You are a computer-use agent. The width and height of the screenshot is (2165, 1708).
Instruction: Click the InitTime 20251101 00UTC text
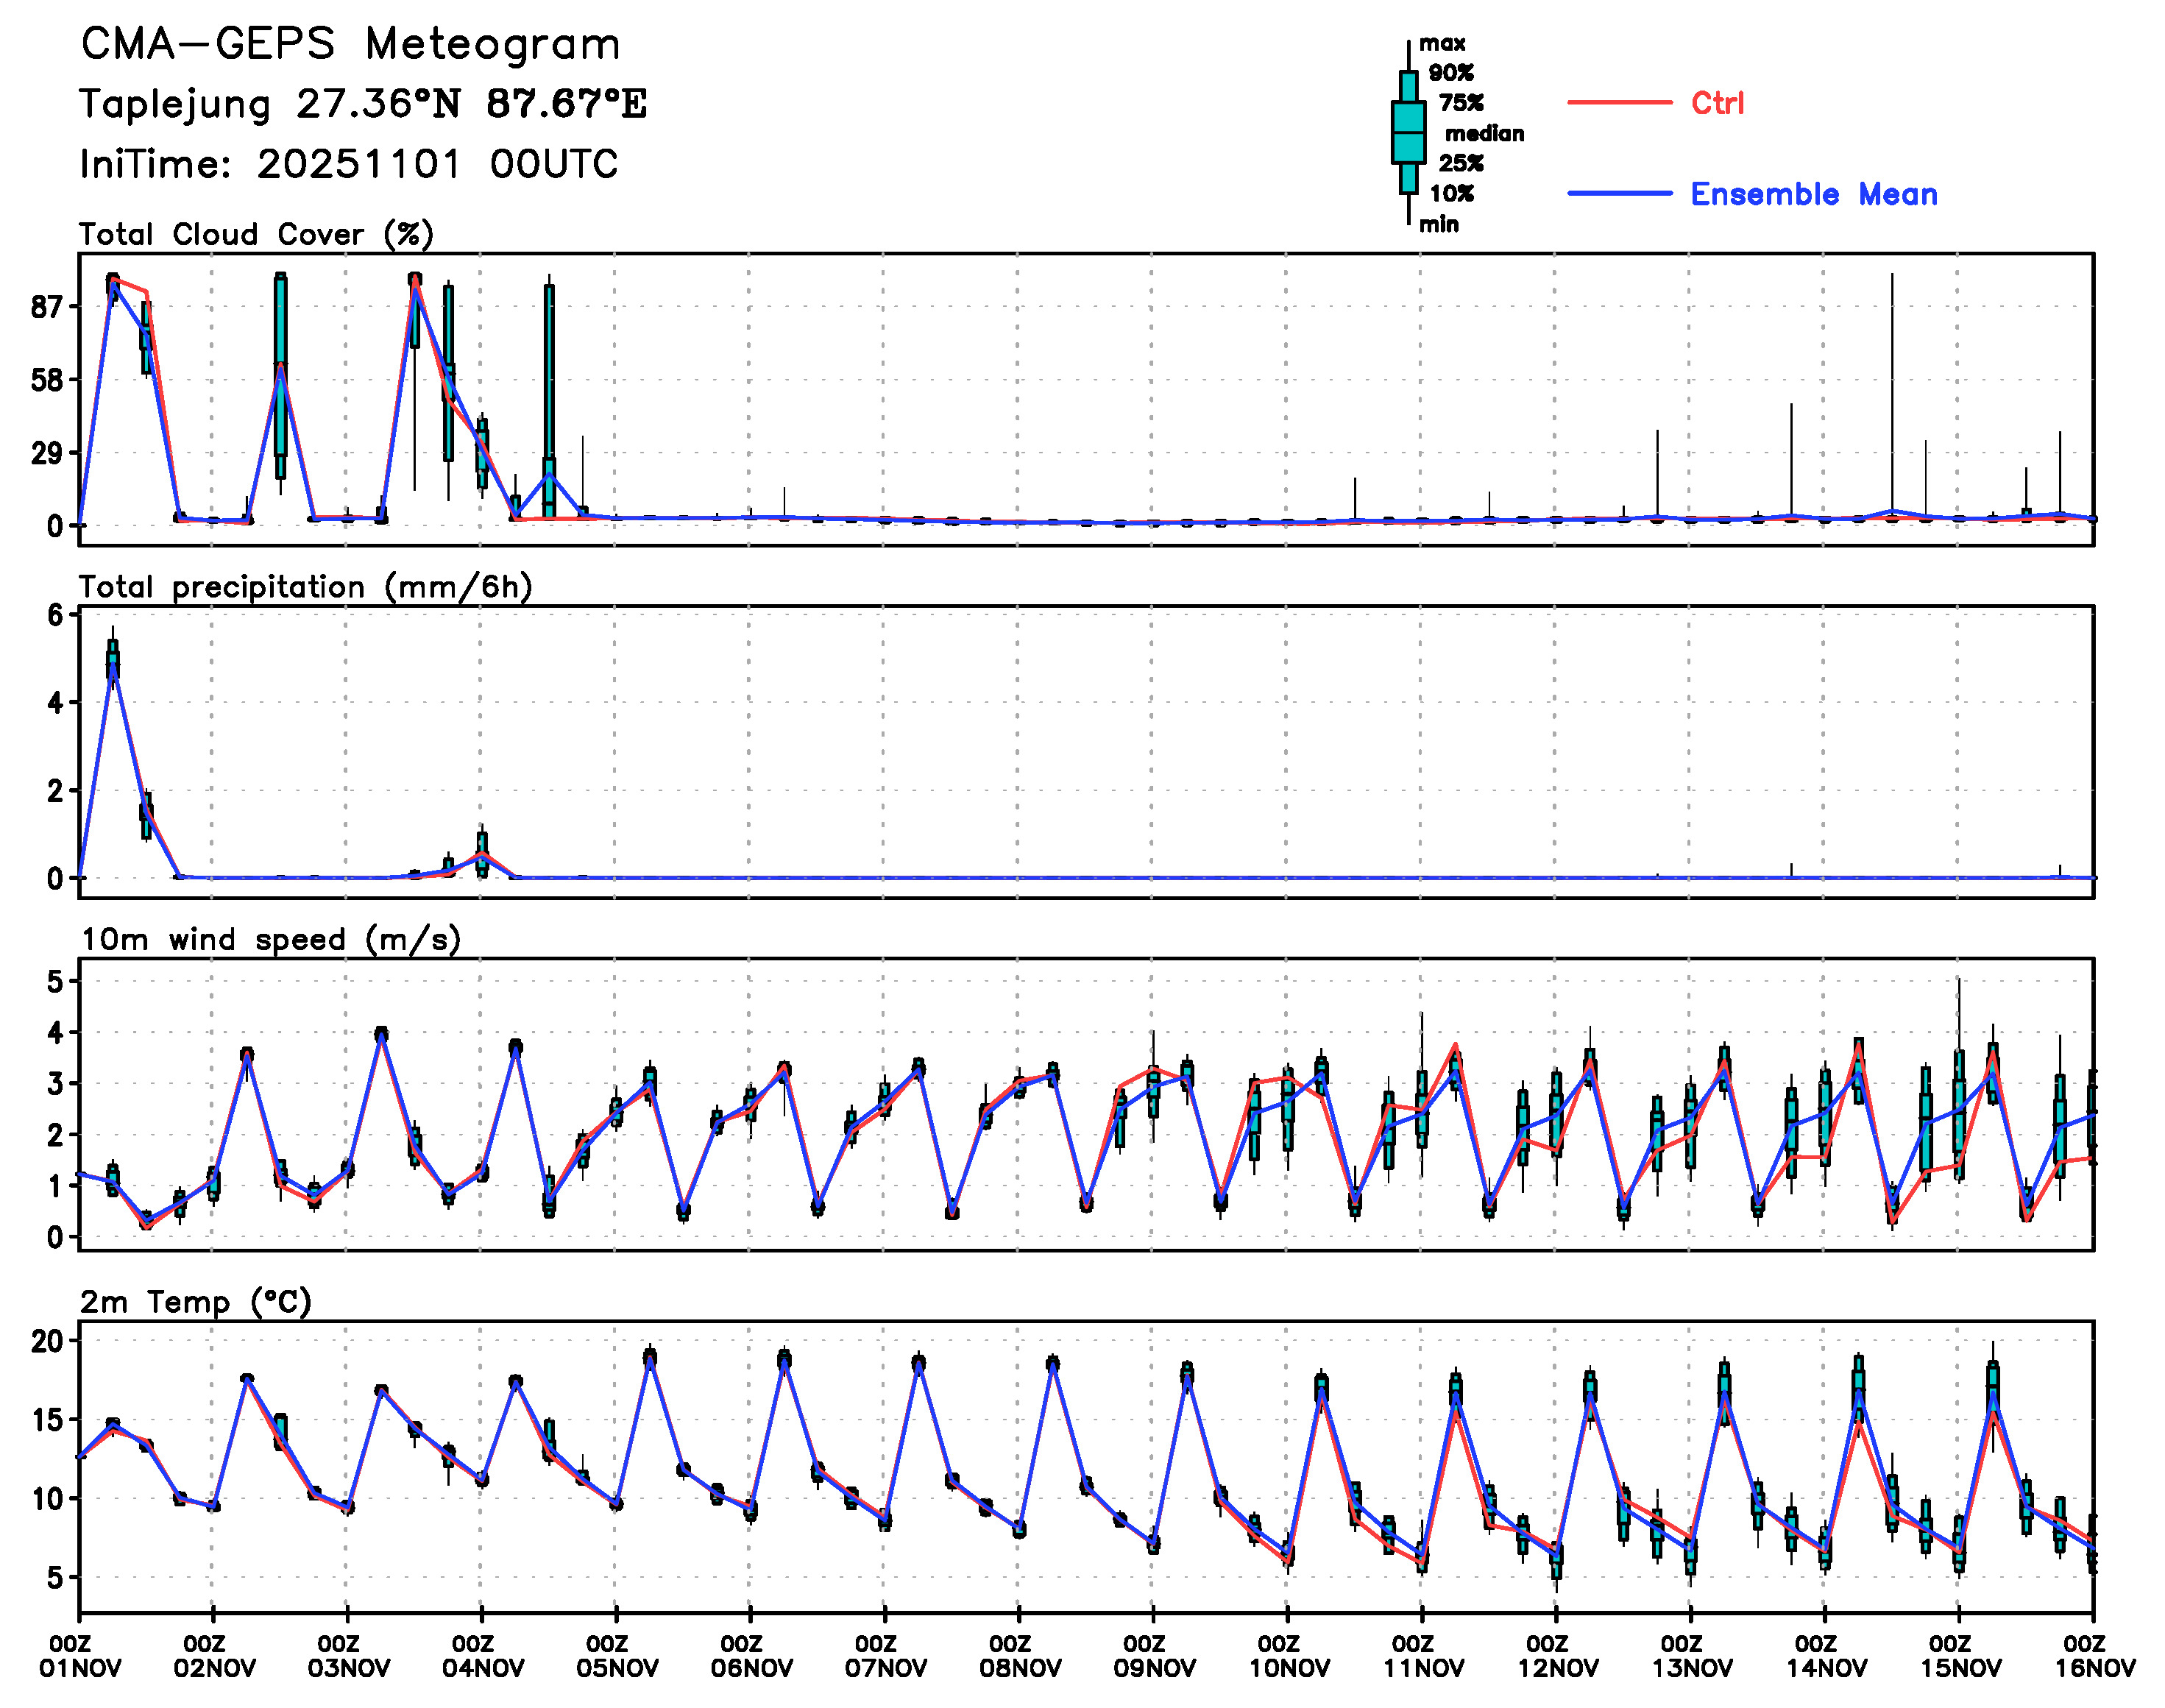click(x=349, y=164)
